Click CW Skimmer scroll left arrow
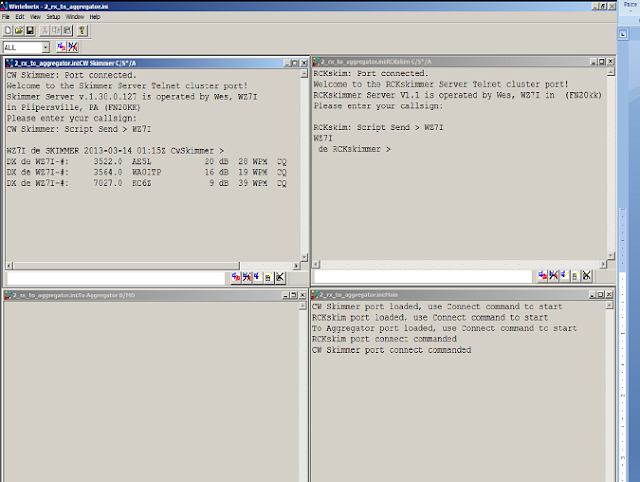Viewport: 640px width, 482px height. point(9,266)
